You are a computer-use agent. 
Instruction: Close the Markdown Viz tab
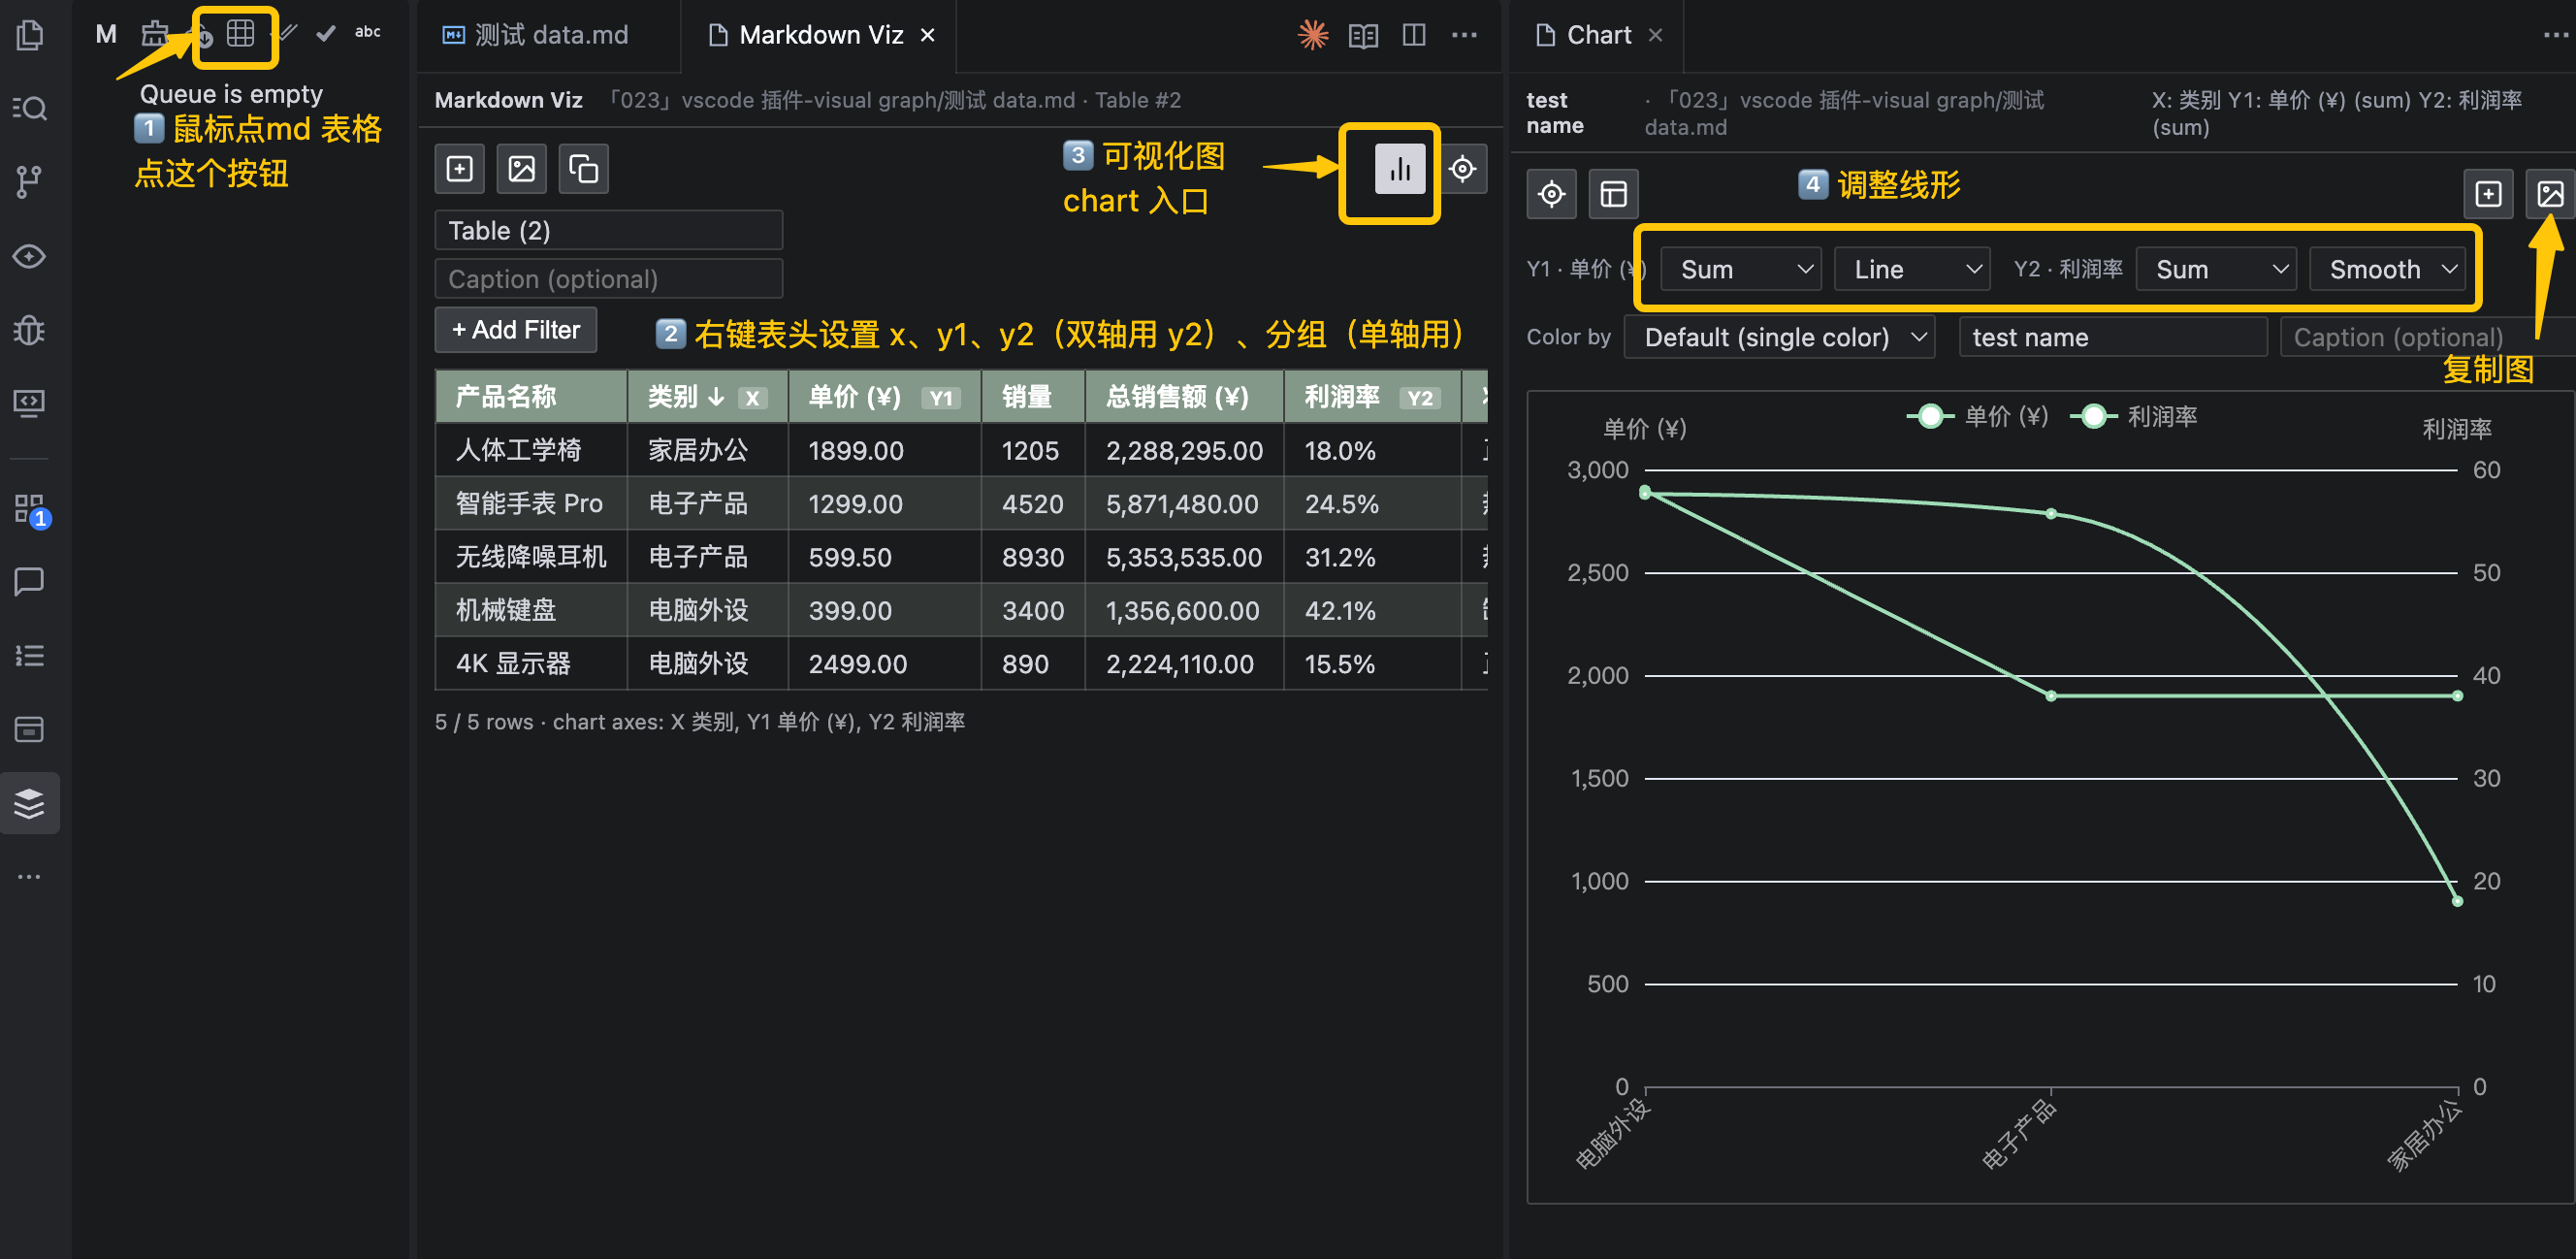coord(928,35)
